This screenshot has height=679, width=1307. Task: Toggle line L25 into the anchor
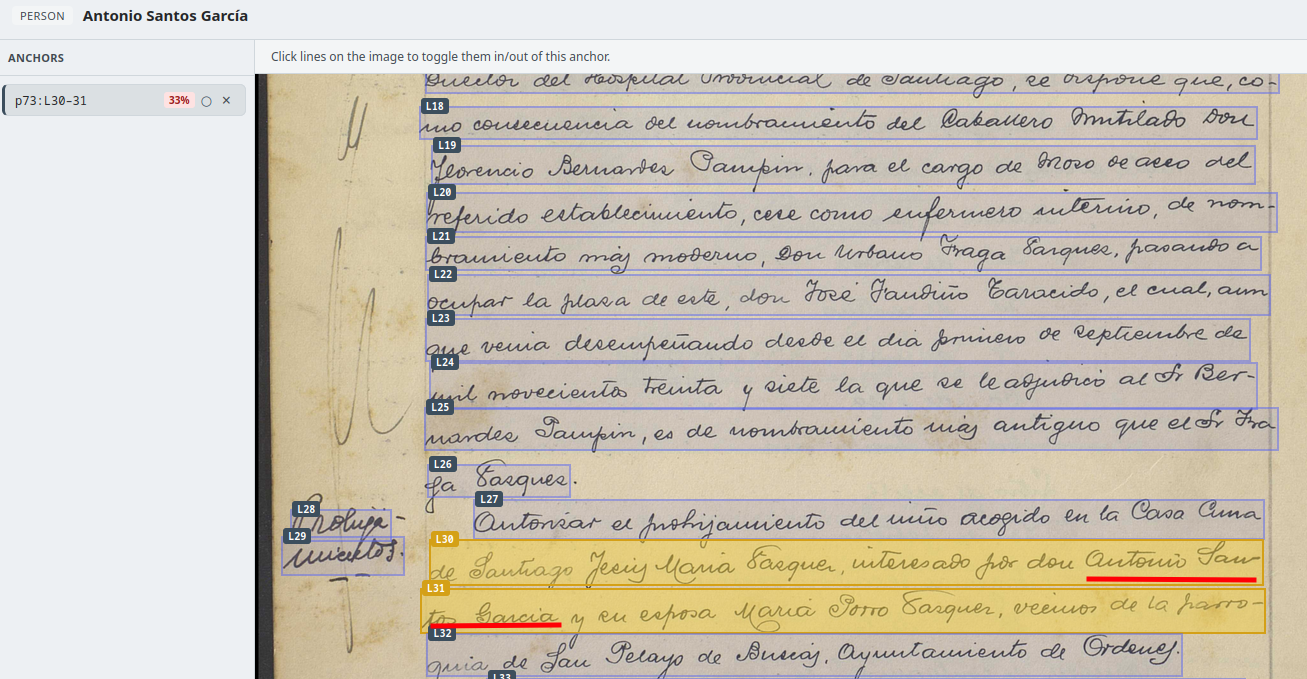tap(851, 429)
